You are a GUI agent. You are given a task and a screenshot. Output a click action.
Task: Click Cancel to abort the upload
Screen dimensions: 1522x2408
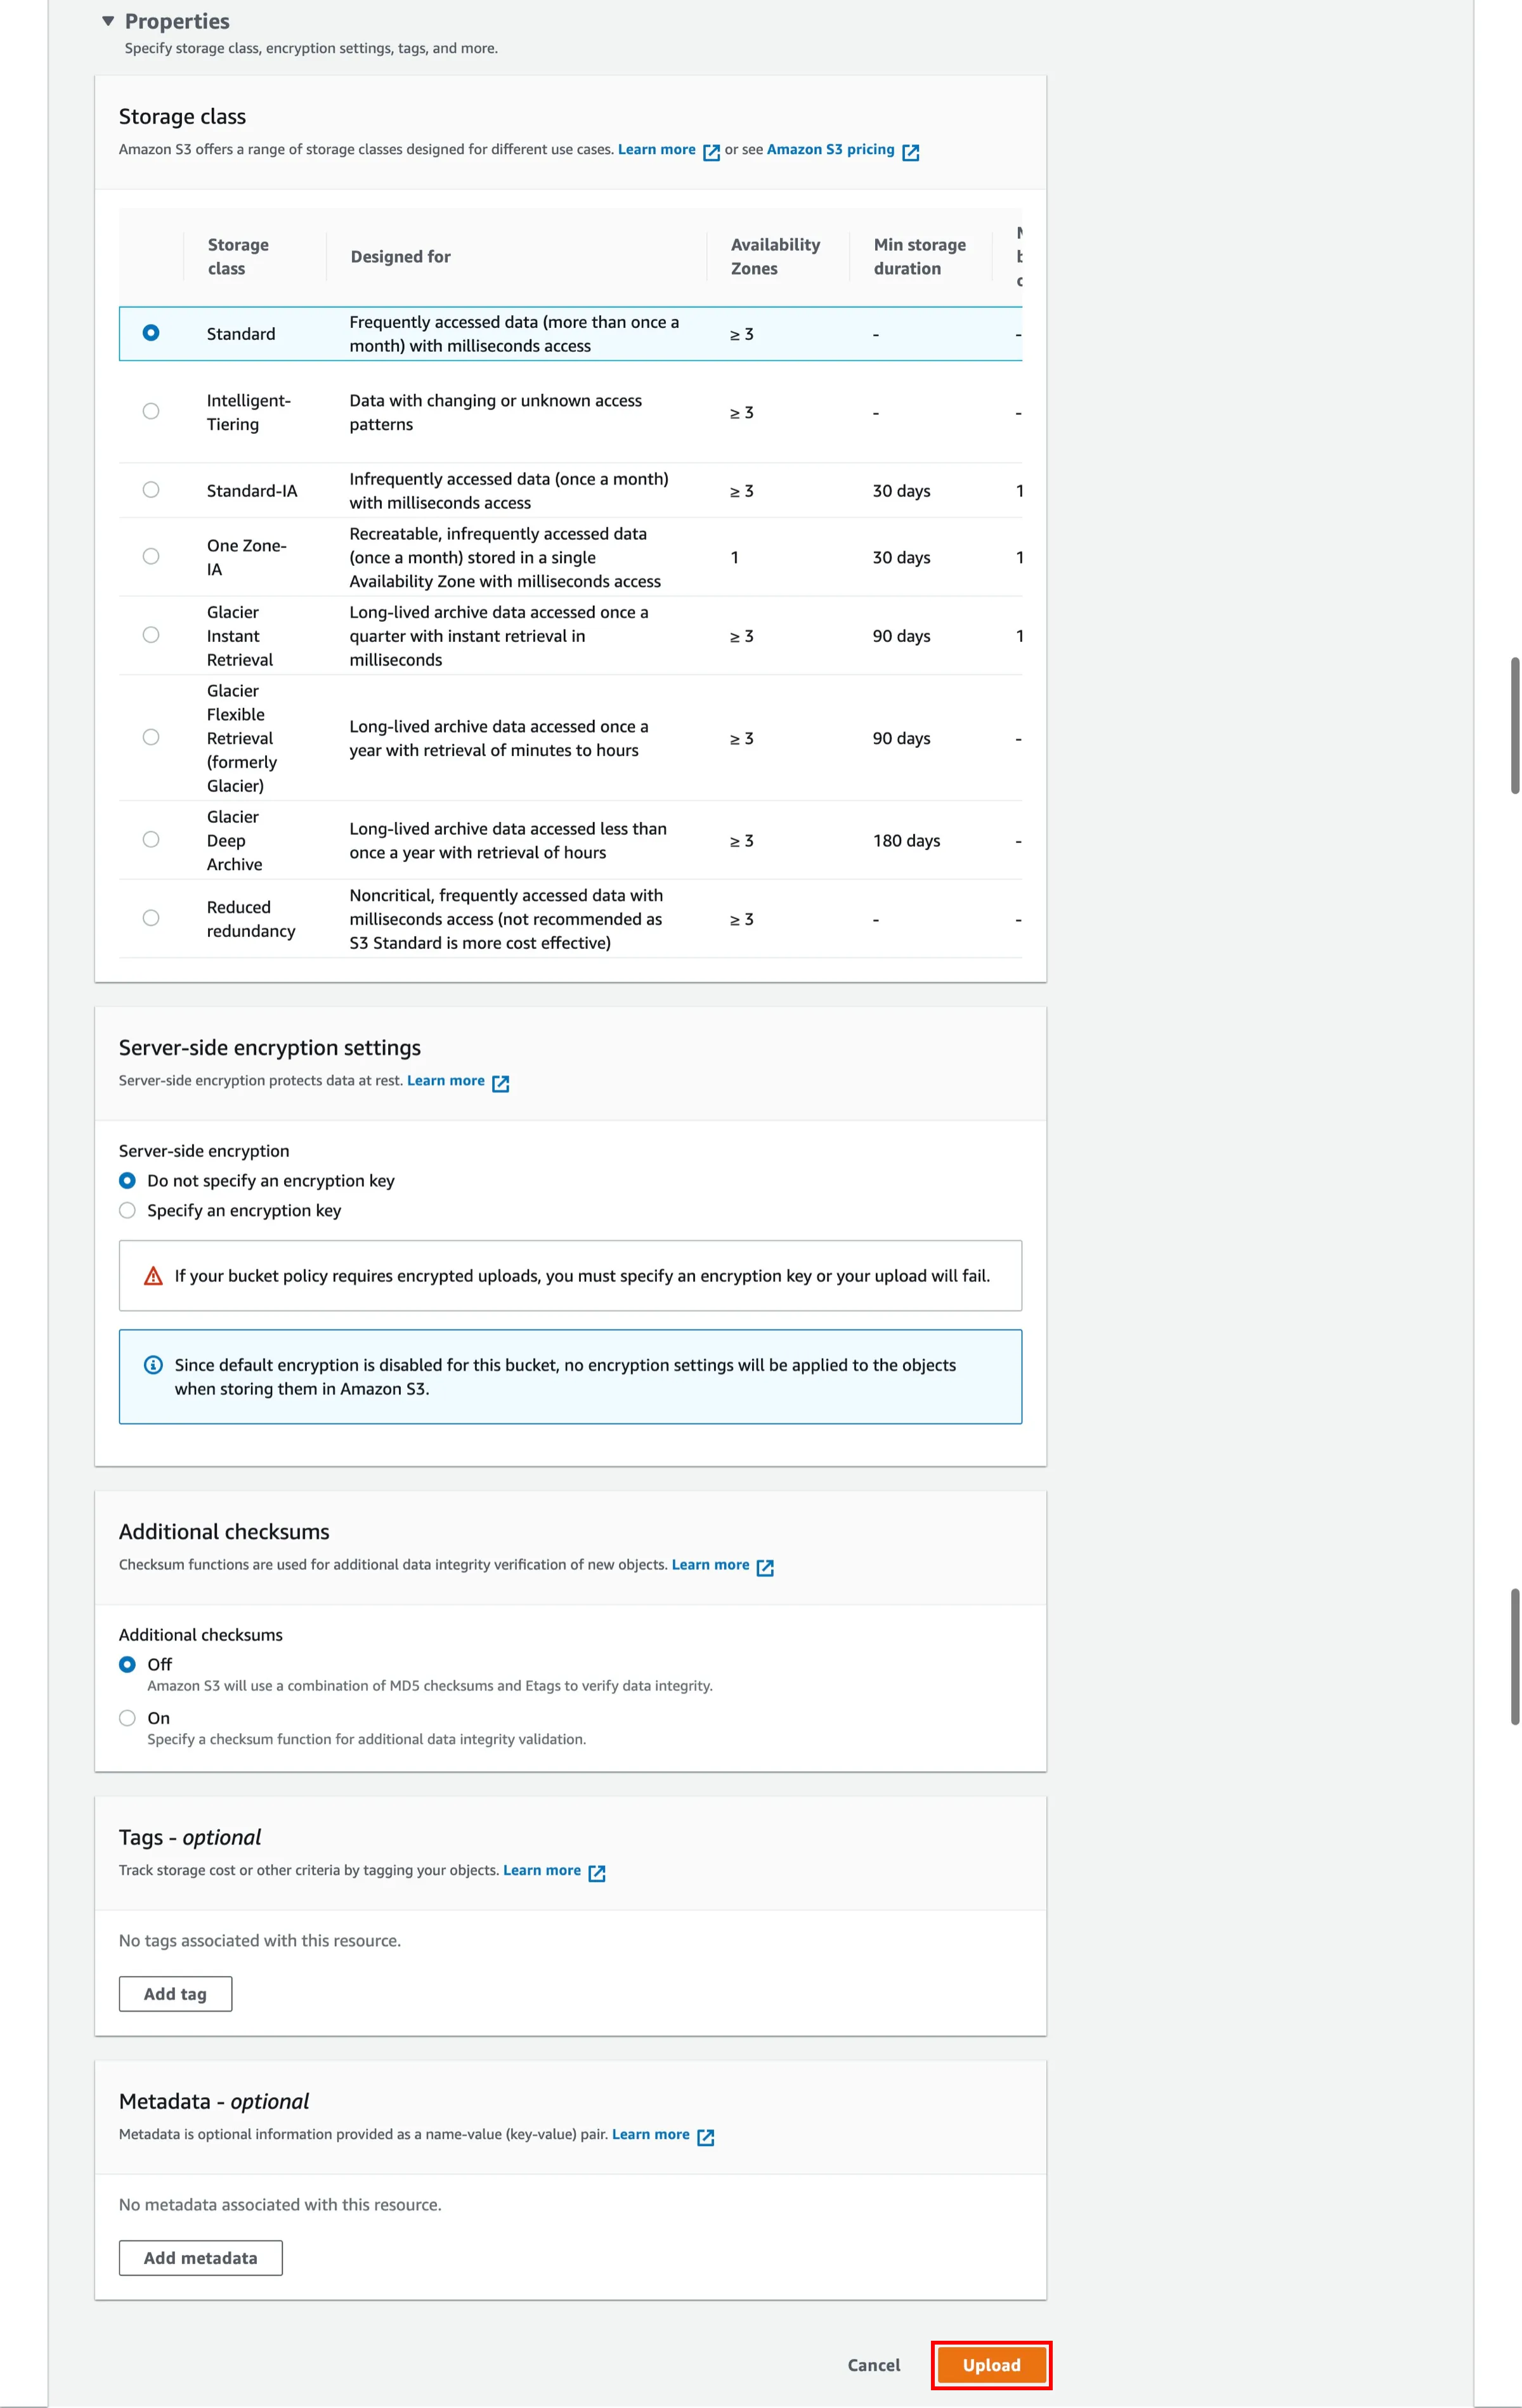point(873,2365)
